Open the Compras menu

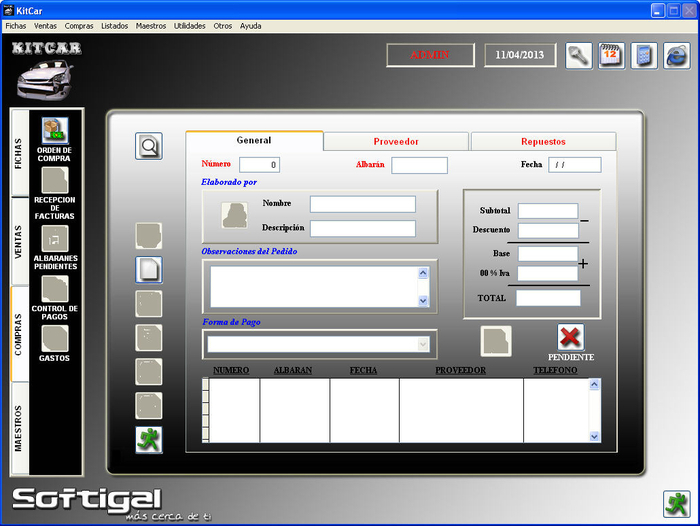click(x=79, y=26)
